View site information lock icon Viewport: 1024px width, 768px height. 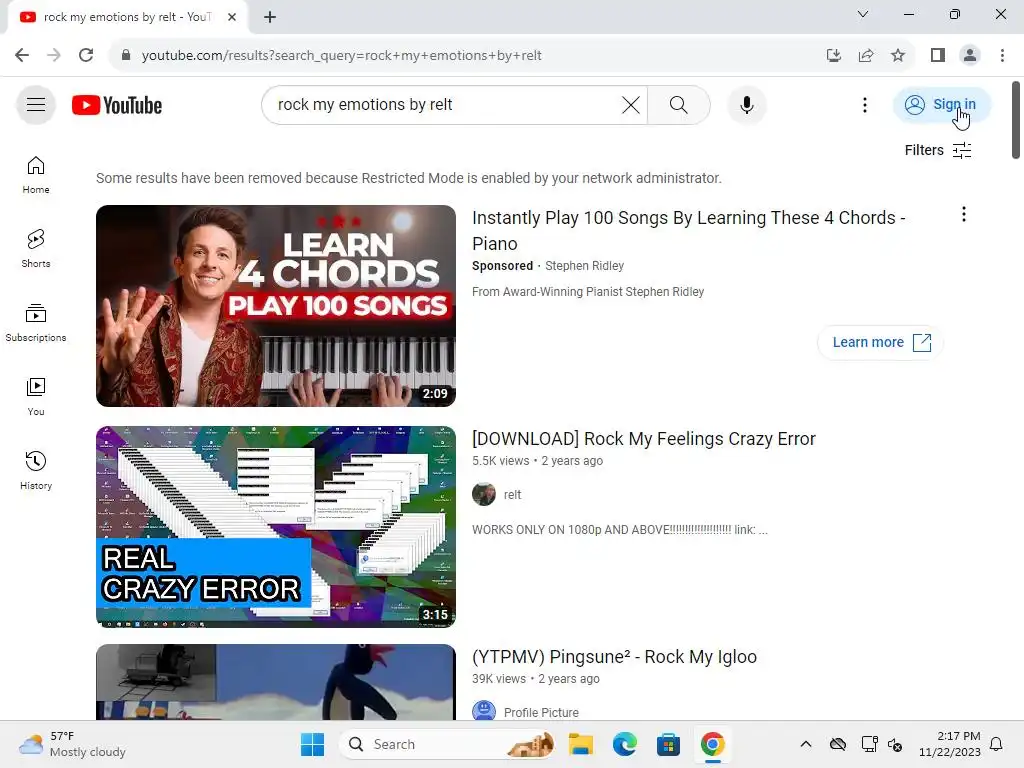coord(126,56)
